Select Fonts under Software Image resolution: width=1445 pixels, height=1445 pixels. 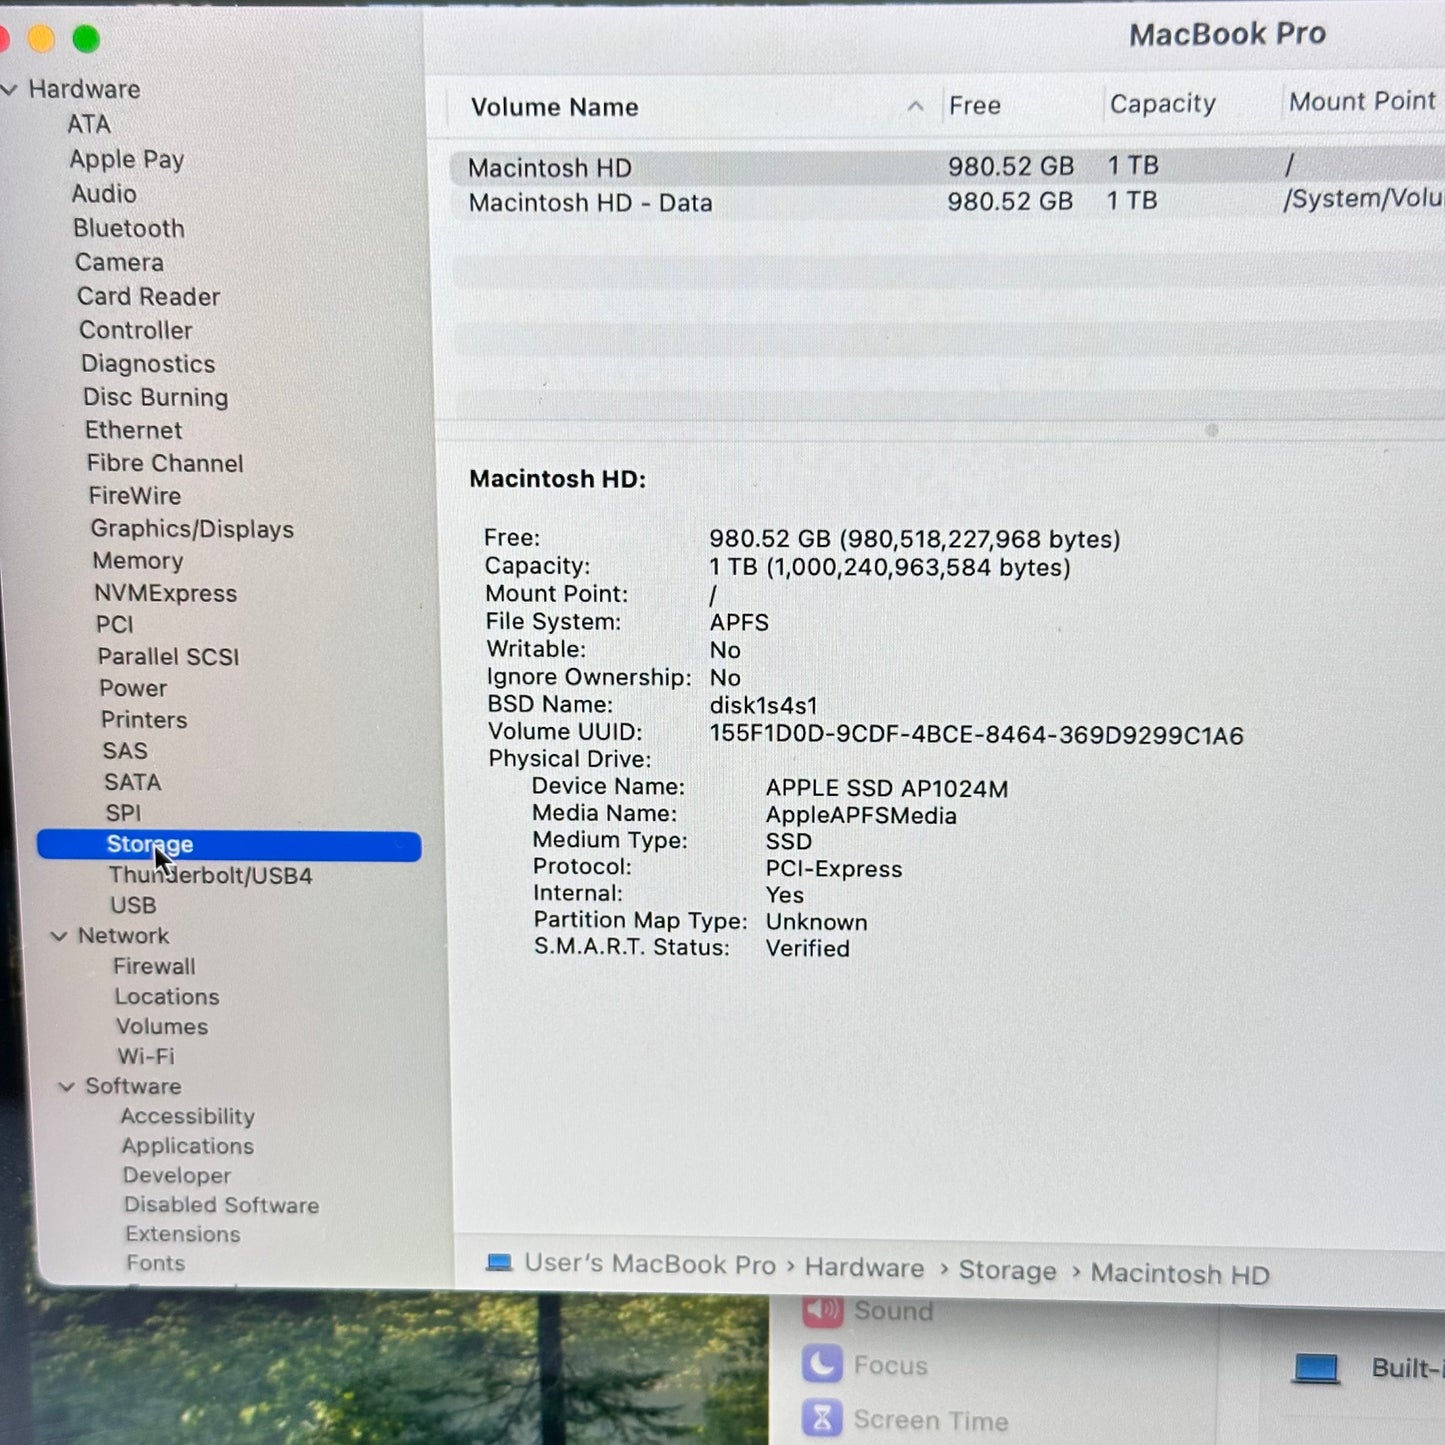156,1263
